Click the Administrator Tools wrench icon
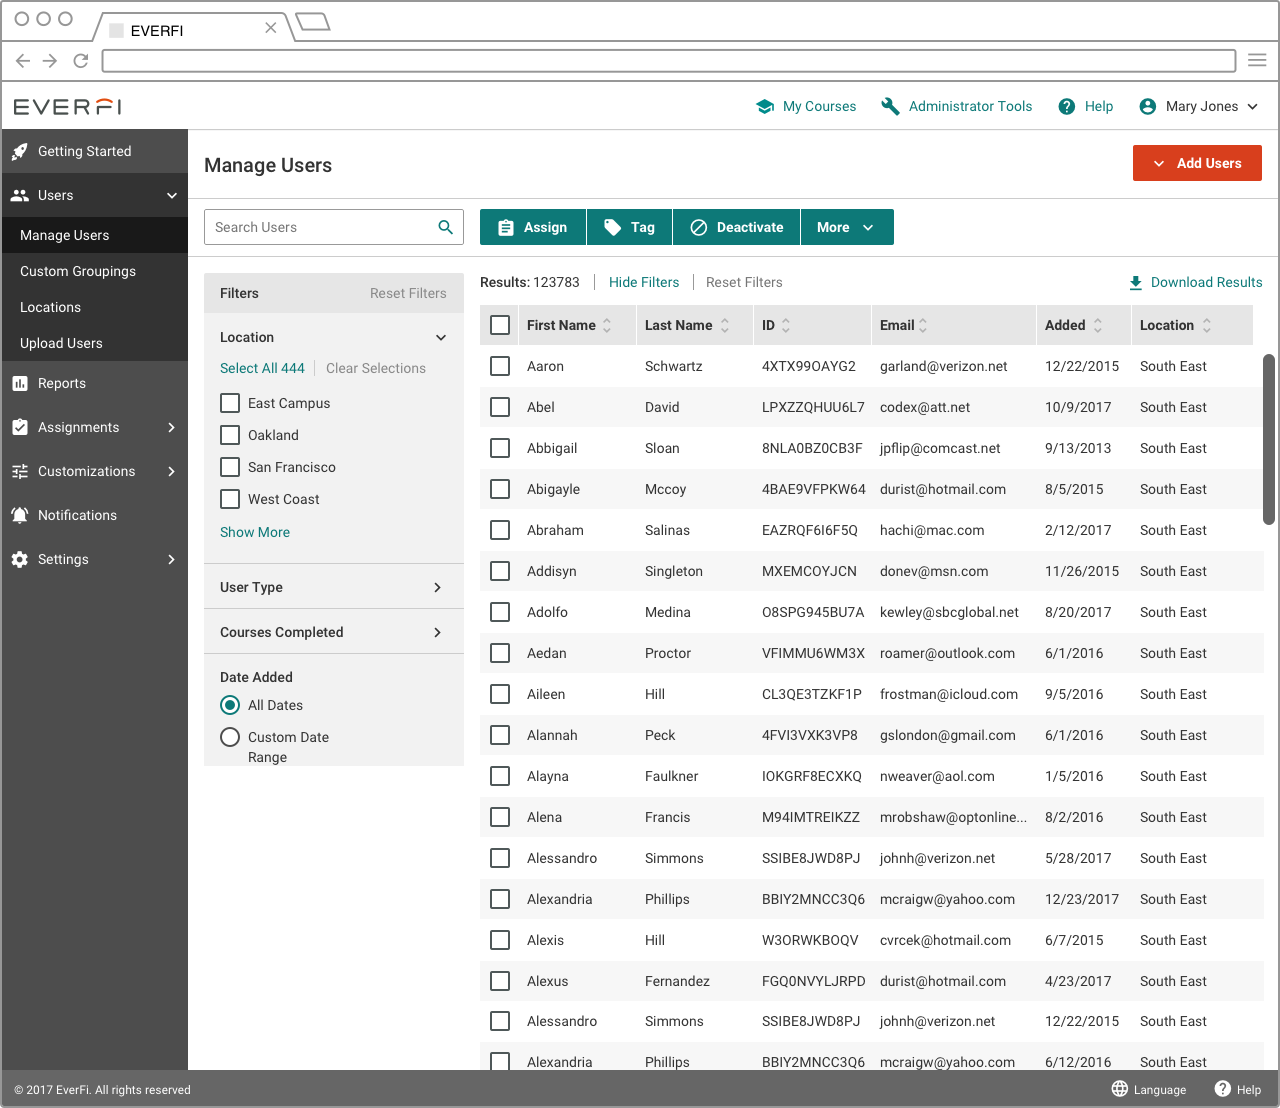The image size is (1280, 1108). tap(890, 107)
